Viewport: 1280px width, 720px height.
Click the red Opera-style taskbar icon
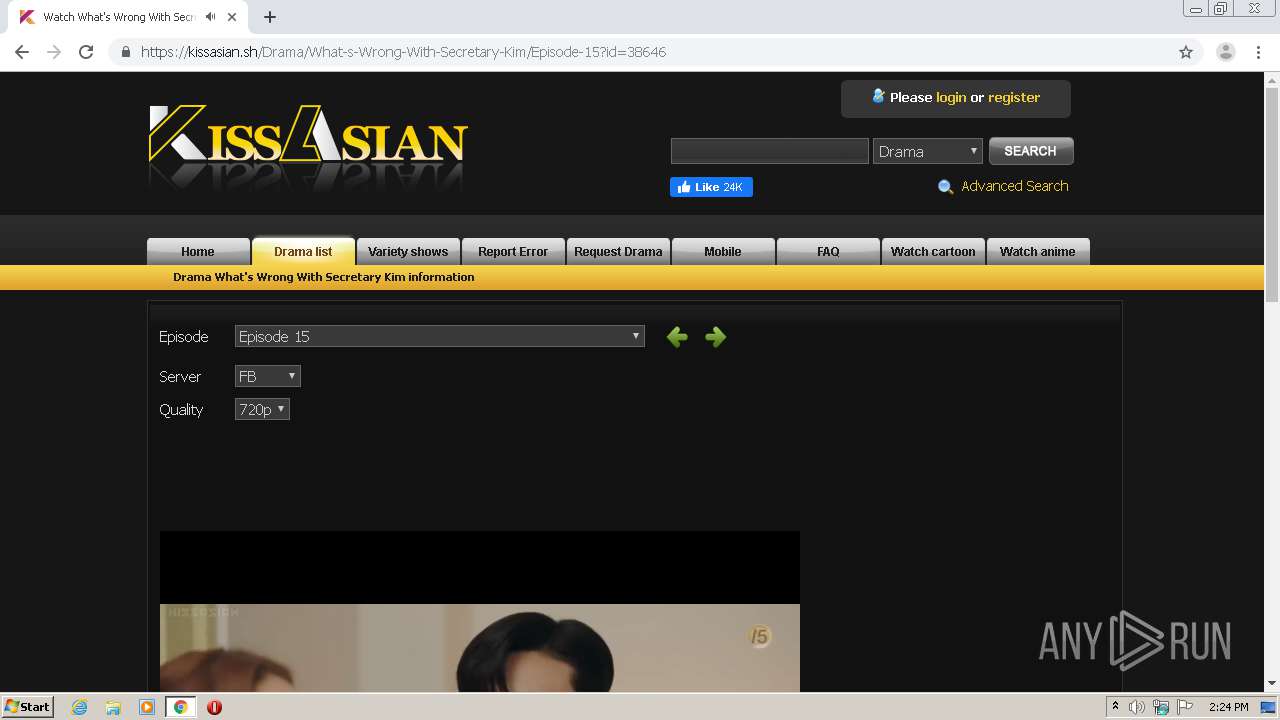[214, 707]
